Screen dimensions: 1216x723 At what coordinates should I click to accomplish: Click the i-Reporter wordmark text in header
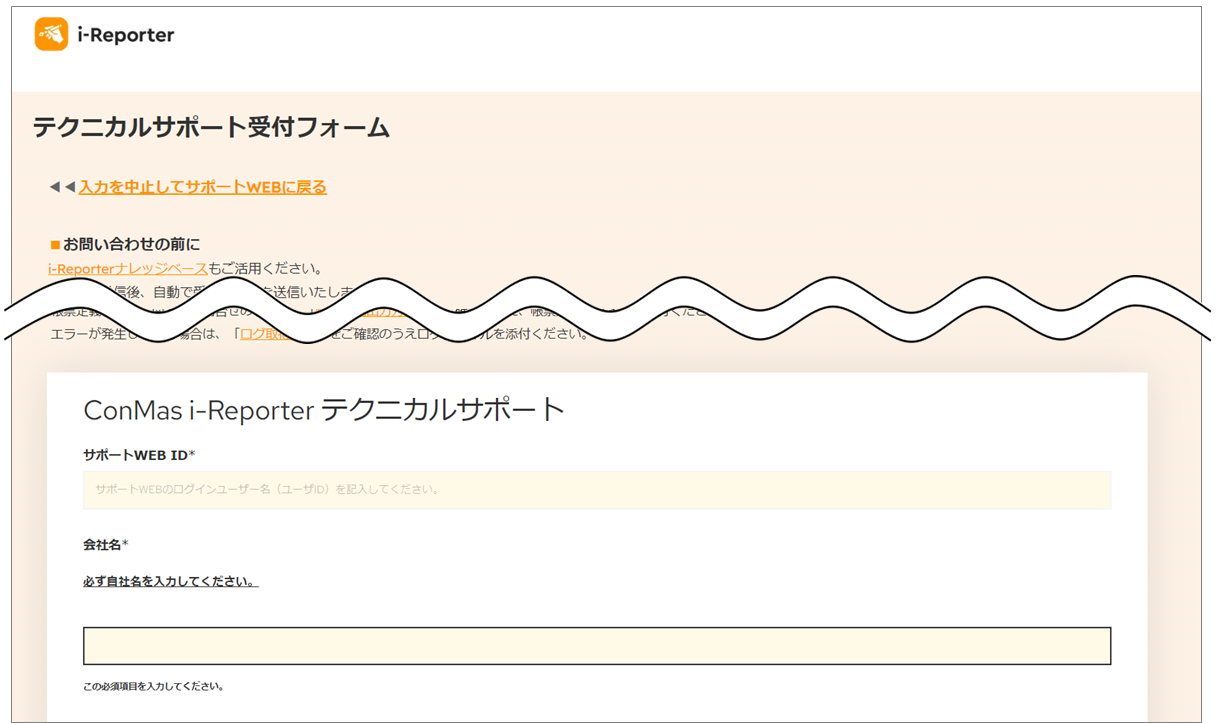coord(125,35)
